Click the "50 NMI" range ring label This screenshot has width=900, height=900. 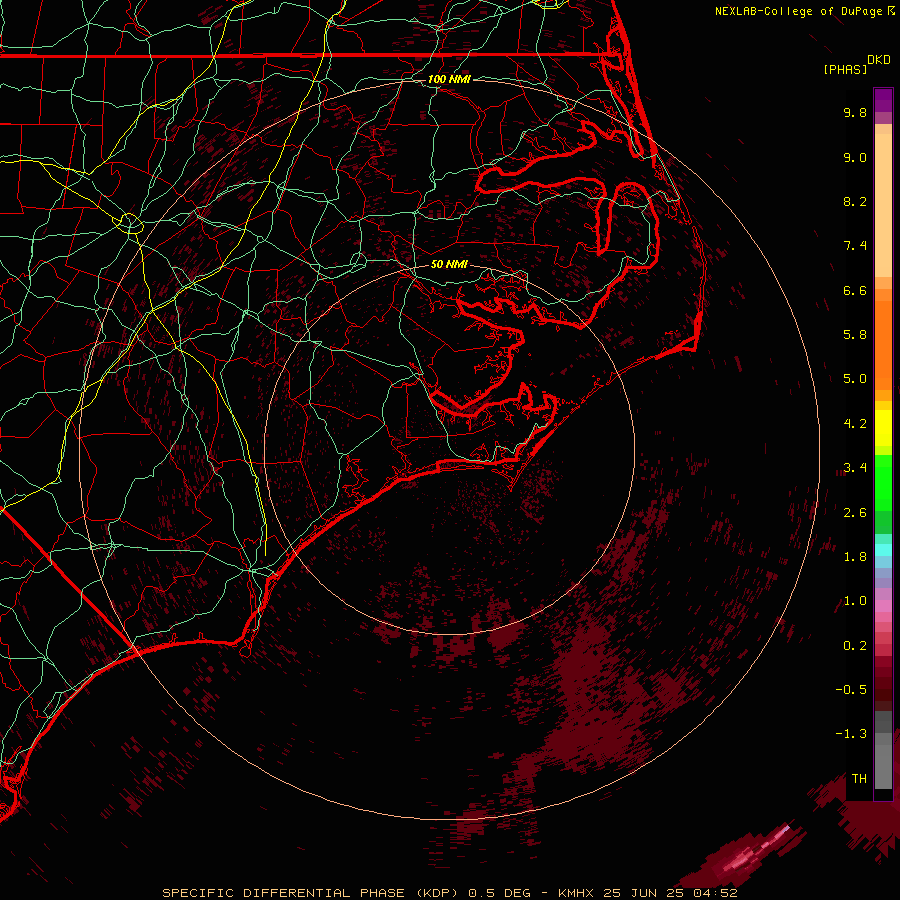pyautogui.click(x=449, y=264)
